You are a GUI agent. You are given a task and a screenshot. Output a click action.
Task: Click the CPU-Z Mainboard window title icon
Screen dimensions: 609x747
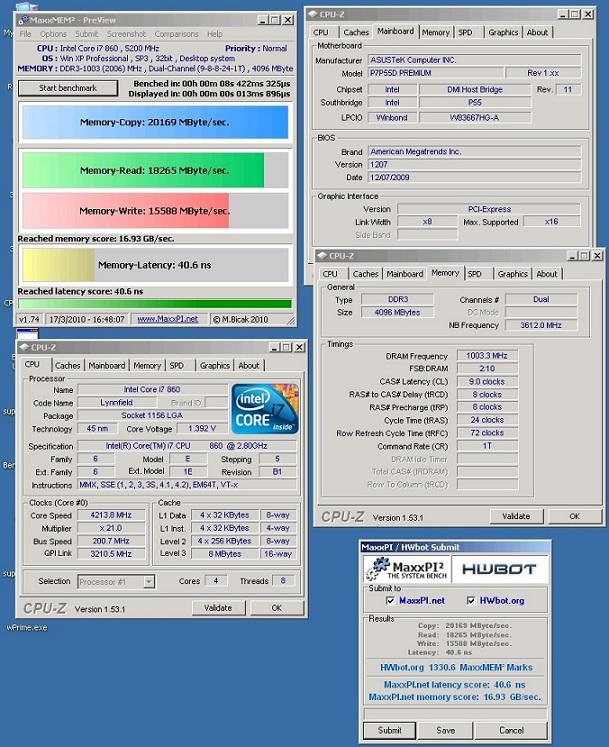313,14
